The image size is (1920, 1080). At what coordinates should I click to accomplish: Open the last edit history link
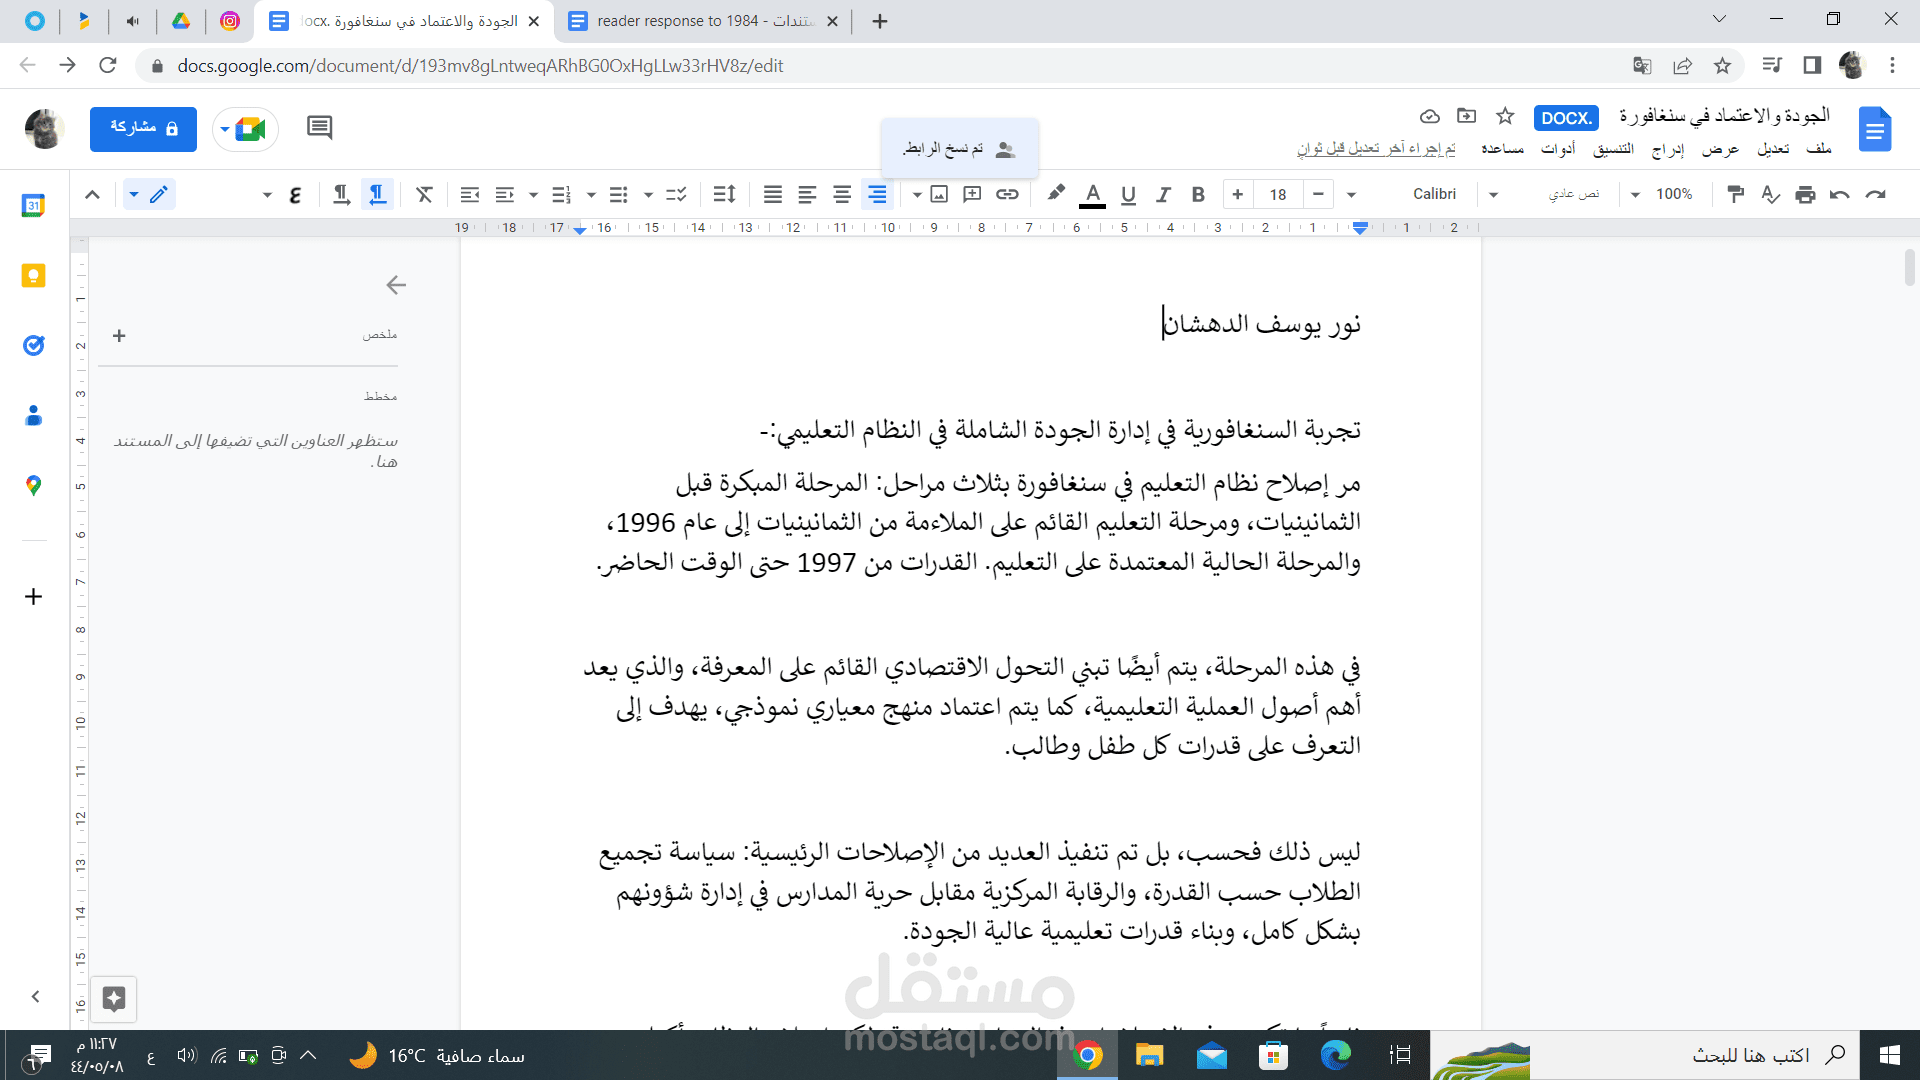click(x=1376, y=148)
